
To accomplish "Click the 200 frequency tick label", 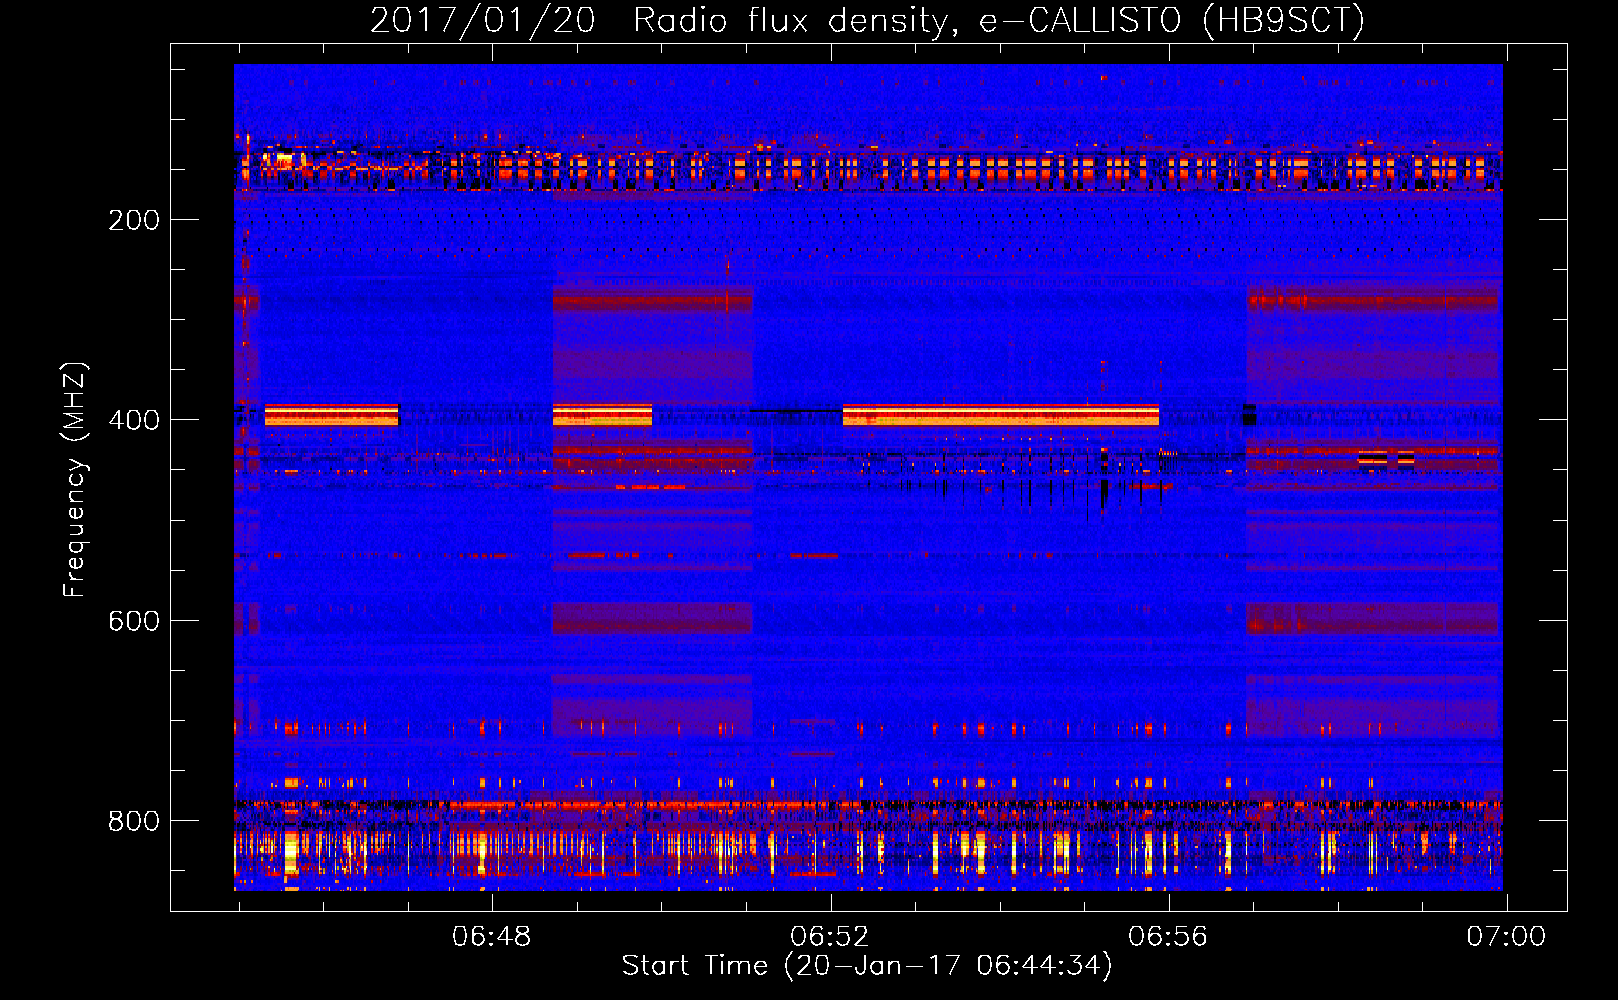I will pyautogui.click(x=134, y=220).
